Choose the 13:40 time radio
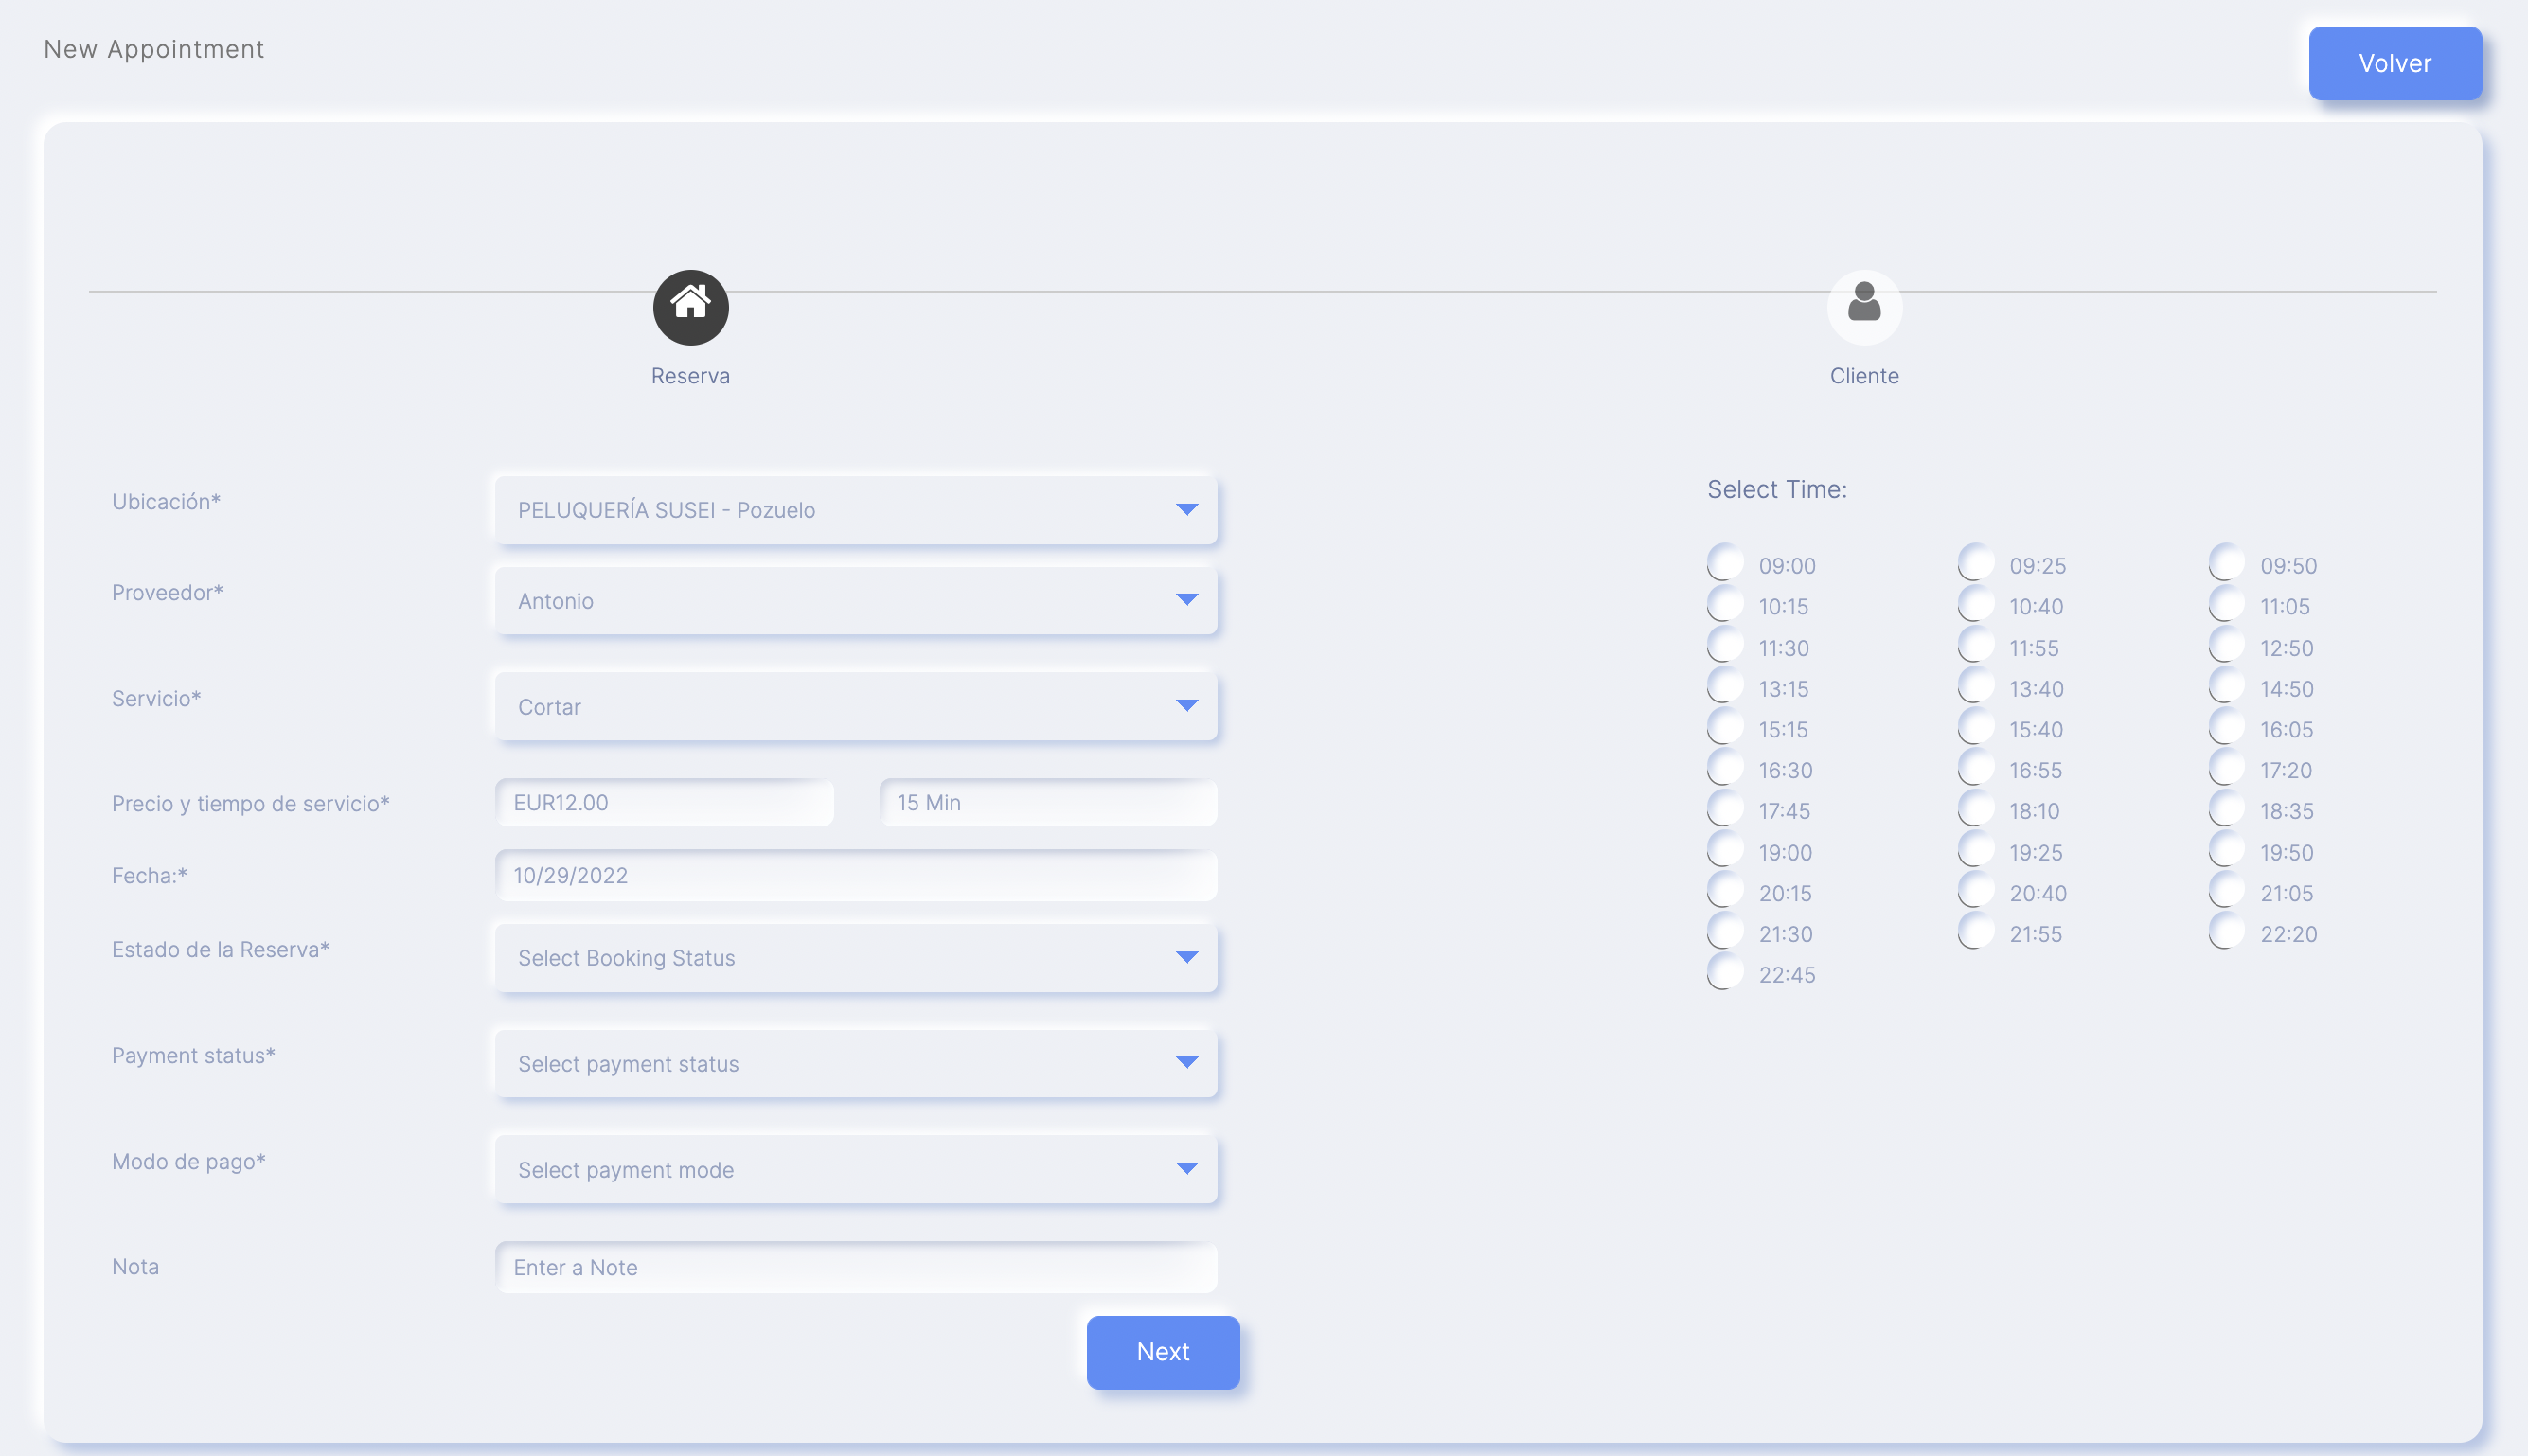 coord(1976,686)
